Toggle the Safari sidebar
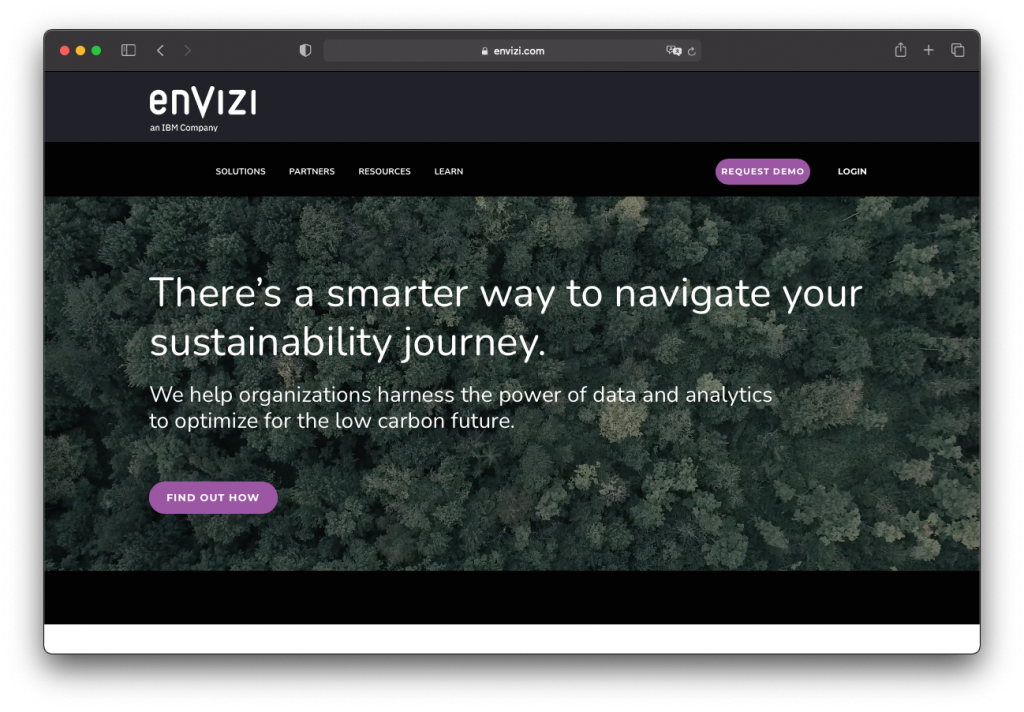Image resolution: width=1024 pixels, height=712 pixels. pyautogui.click(x=128, y=49)
